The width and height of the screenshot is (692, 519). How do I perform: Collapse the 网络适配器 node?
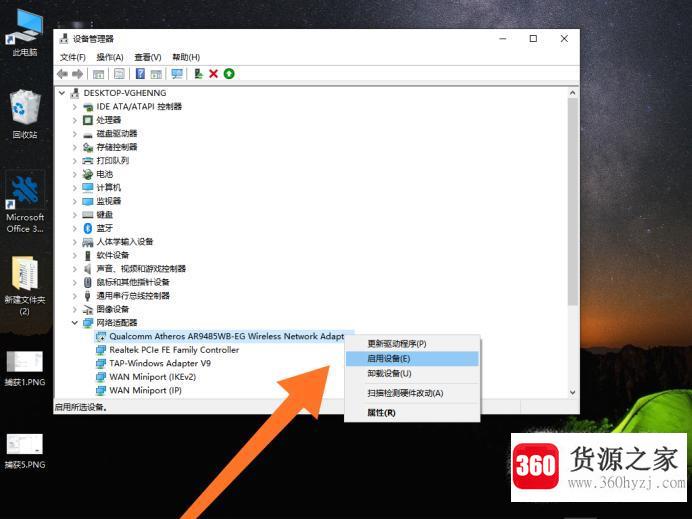click(75, 323)
